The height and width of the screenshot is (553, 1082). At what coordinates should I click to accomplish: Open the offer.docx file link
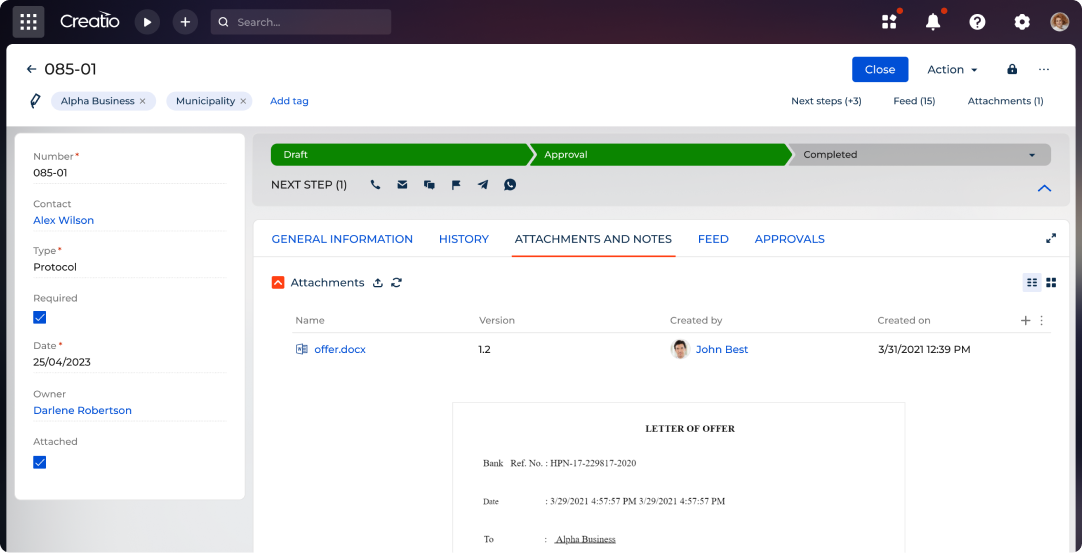339,349
